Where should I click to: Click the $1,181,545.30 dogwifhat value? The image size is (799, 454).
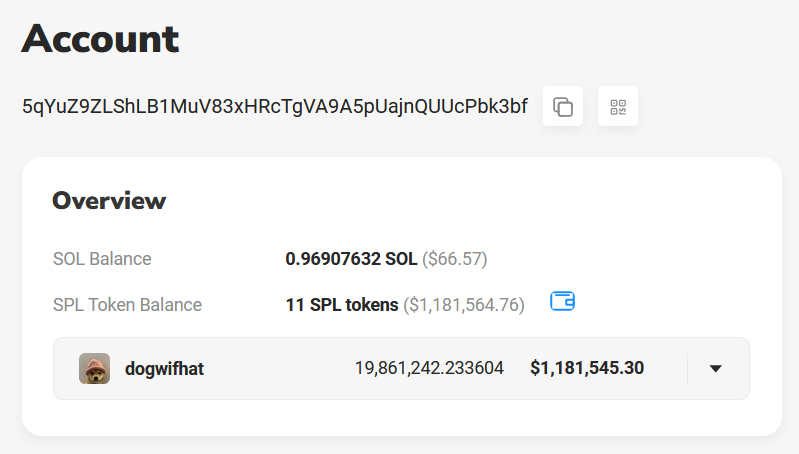point(587,368)
